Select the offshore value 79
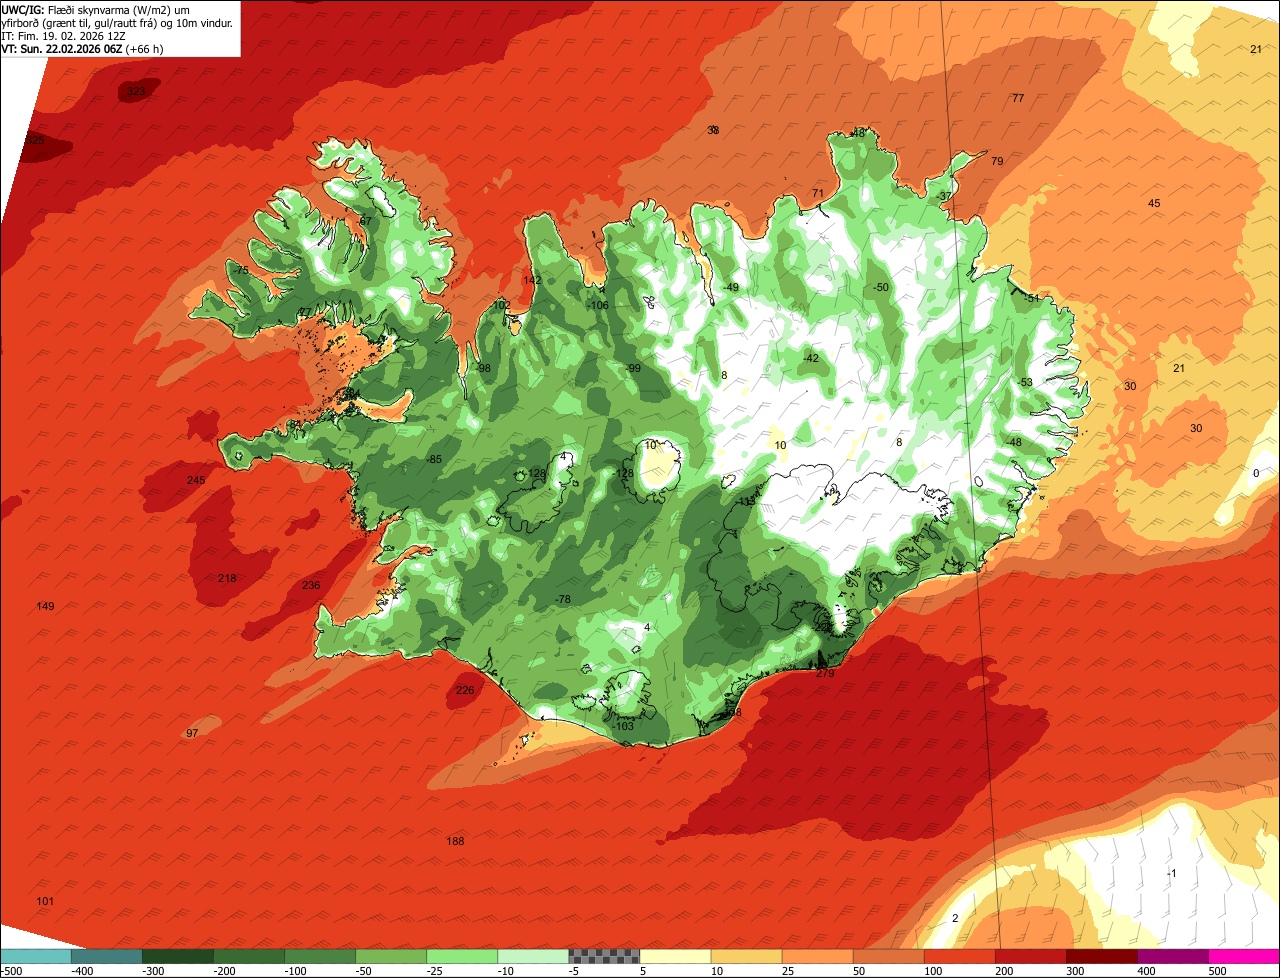 (996, 161)
